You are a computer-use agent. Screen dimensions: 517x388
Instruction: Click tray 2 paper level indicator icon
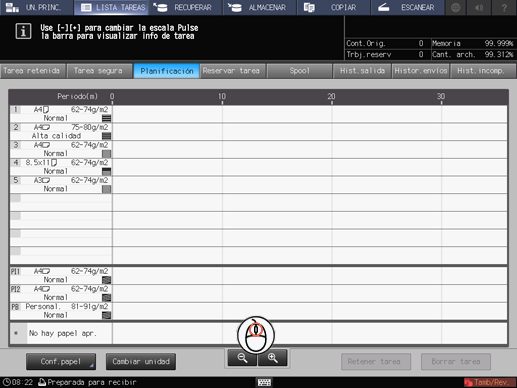tap(106, 136)
